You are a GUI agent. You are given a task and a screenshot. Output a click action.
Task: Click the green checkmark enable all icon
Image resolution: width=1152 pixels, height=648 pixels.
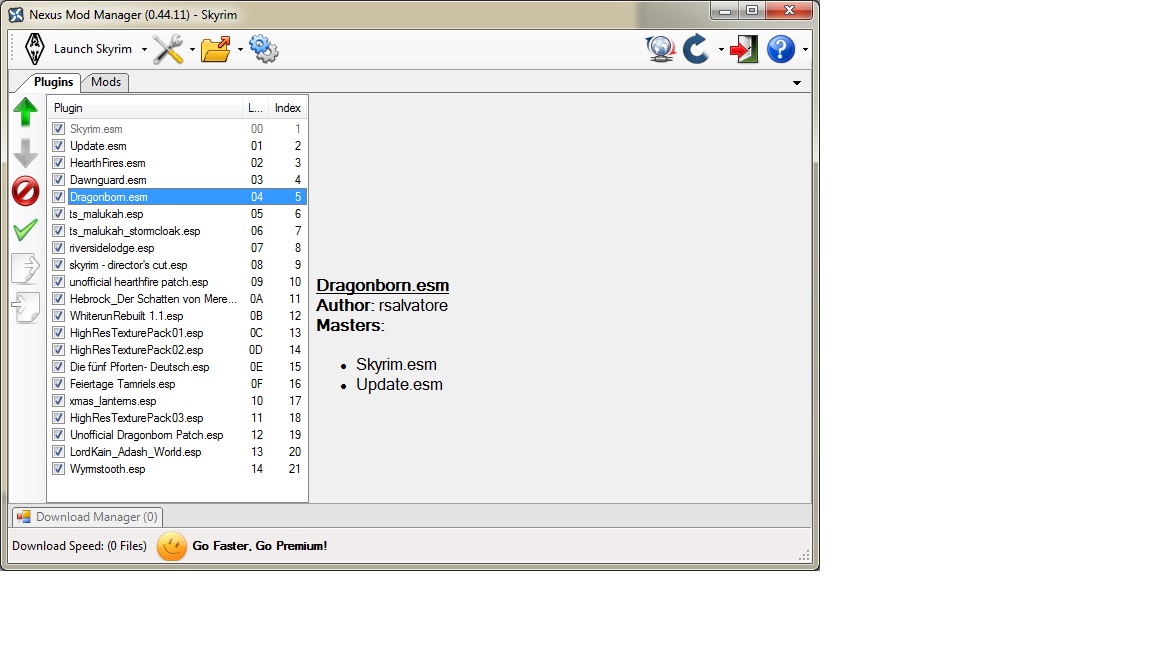tap(26, 230)
